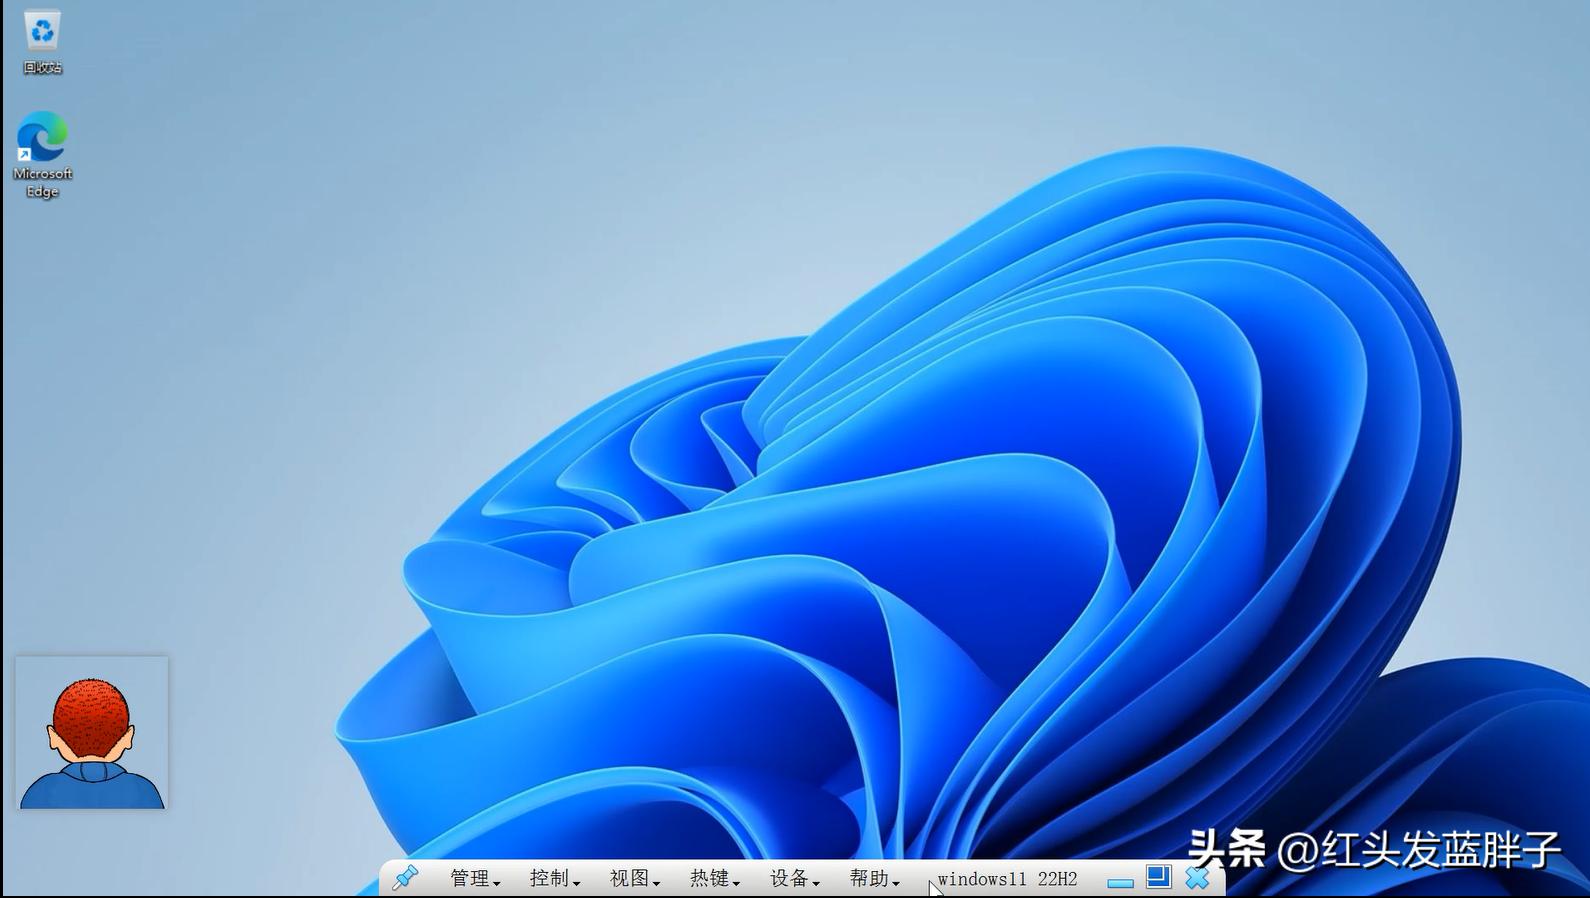Select the Microsoft Edge desktop shortcut icon

(42, 137)
